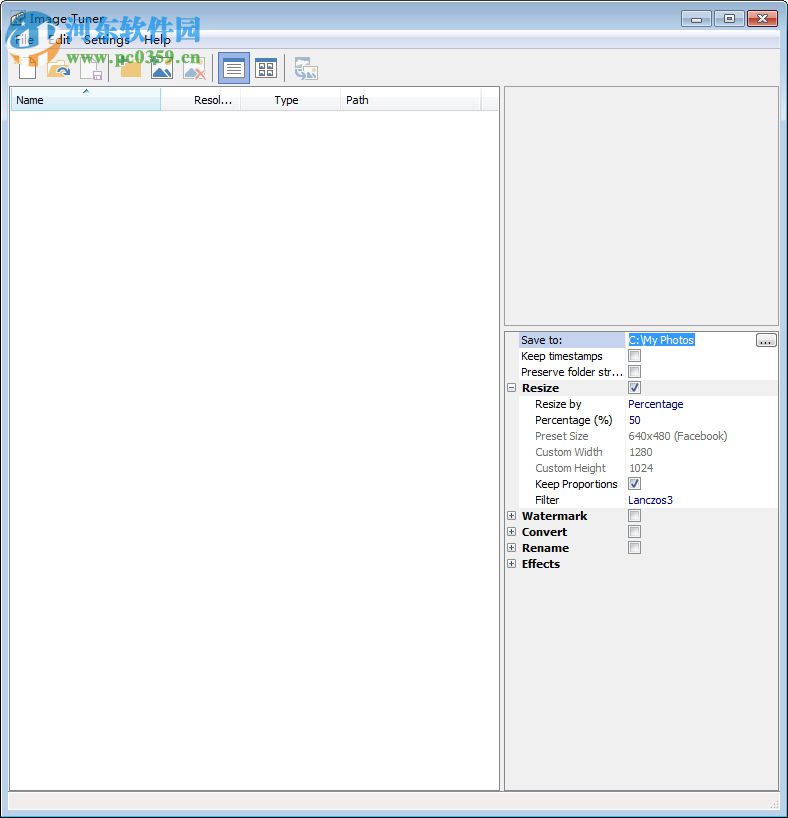The width and height of the screenshot is (788, 818).
Task: Enable the Convert task checkbox
Action: (x=635, y=532)
